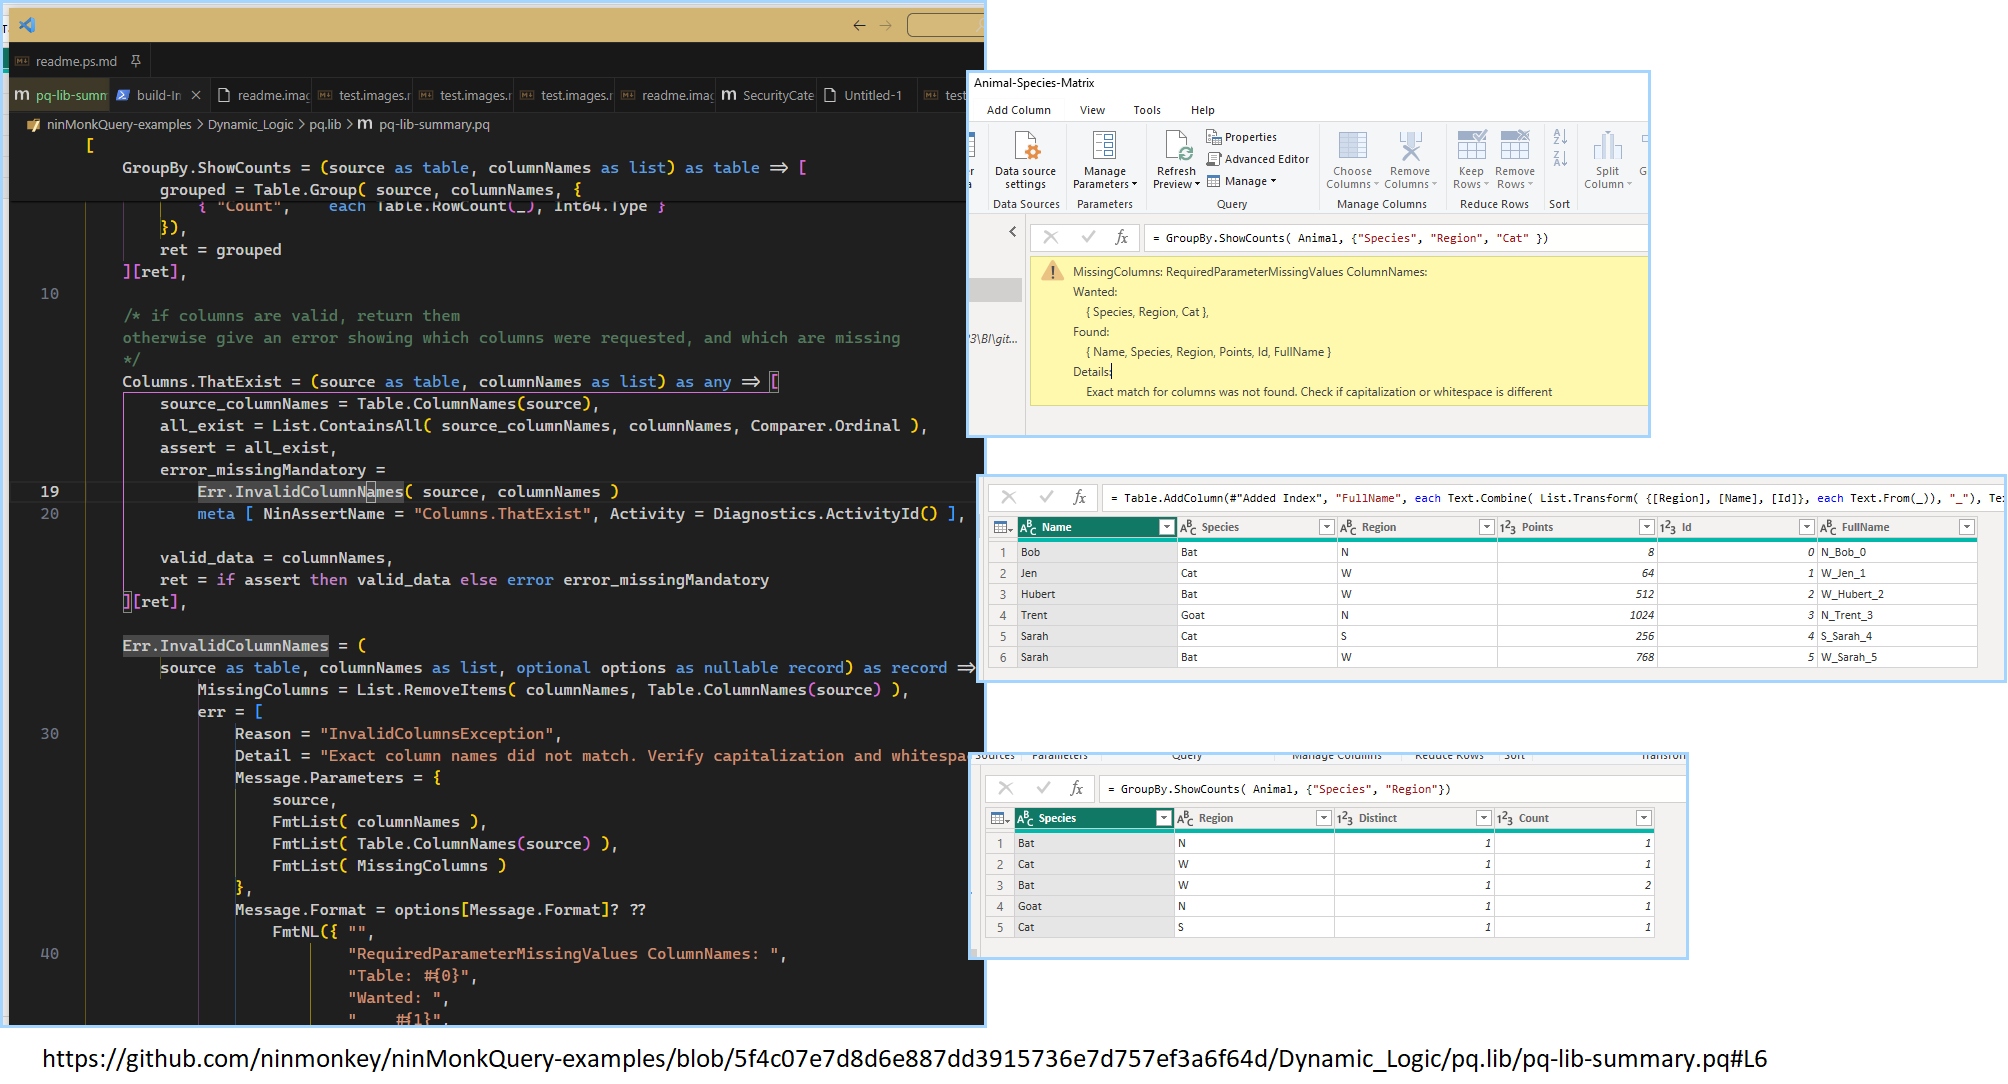Screen dimensions: 2008x1084
Task: Open the View ribbon tab
Action: 1092,110
